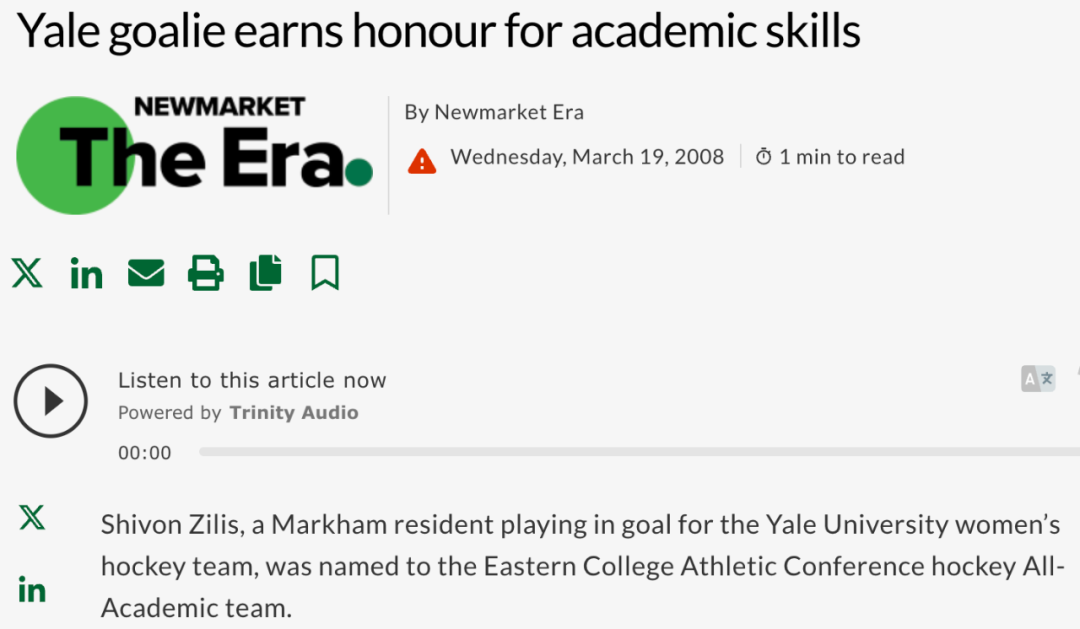Click the Listen to this article now label
Image resolution: width=1080 pixels, height=629 pixels.
252,380
